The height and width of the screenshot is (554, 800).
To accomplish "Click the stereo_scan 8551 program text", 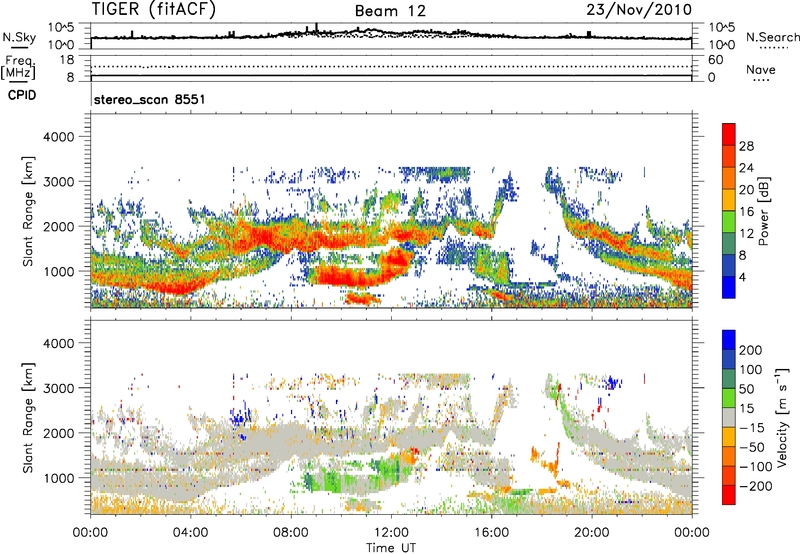I will (x=149, y=99).
